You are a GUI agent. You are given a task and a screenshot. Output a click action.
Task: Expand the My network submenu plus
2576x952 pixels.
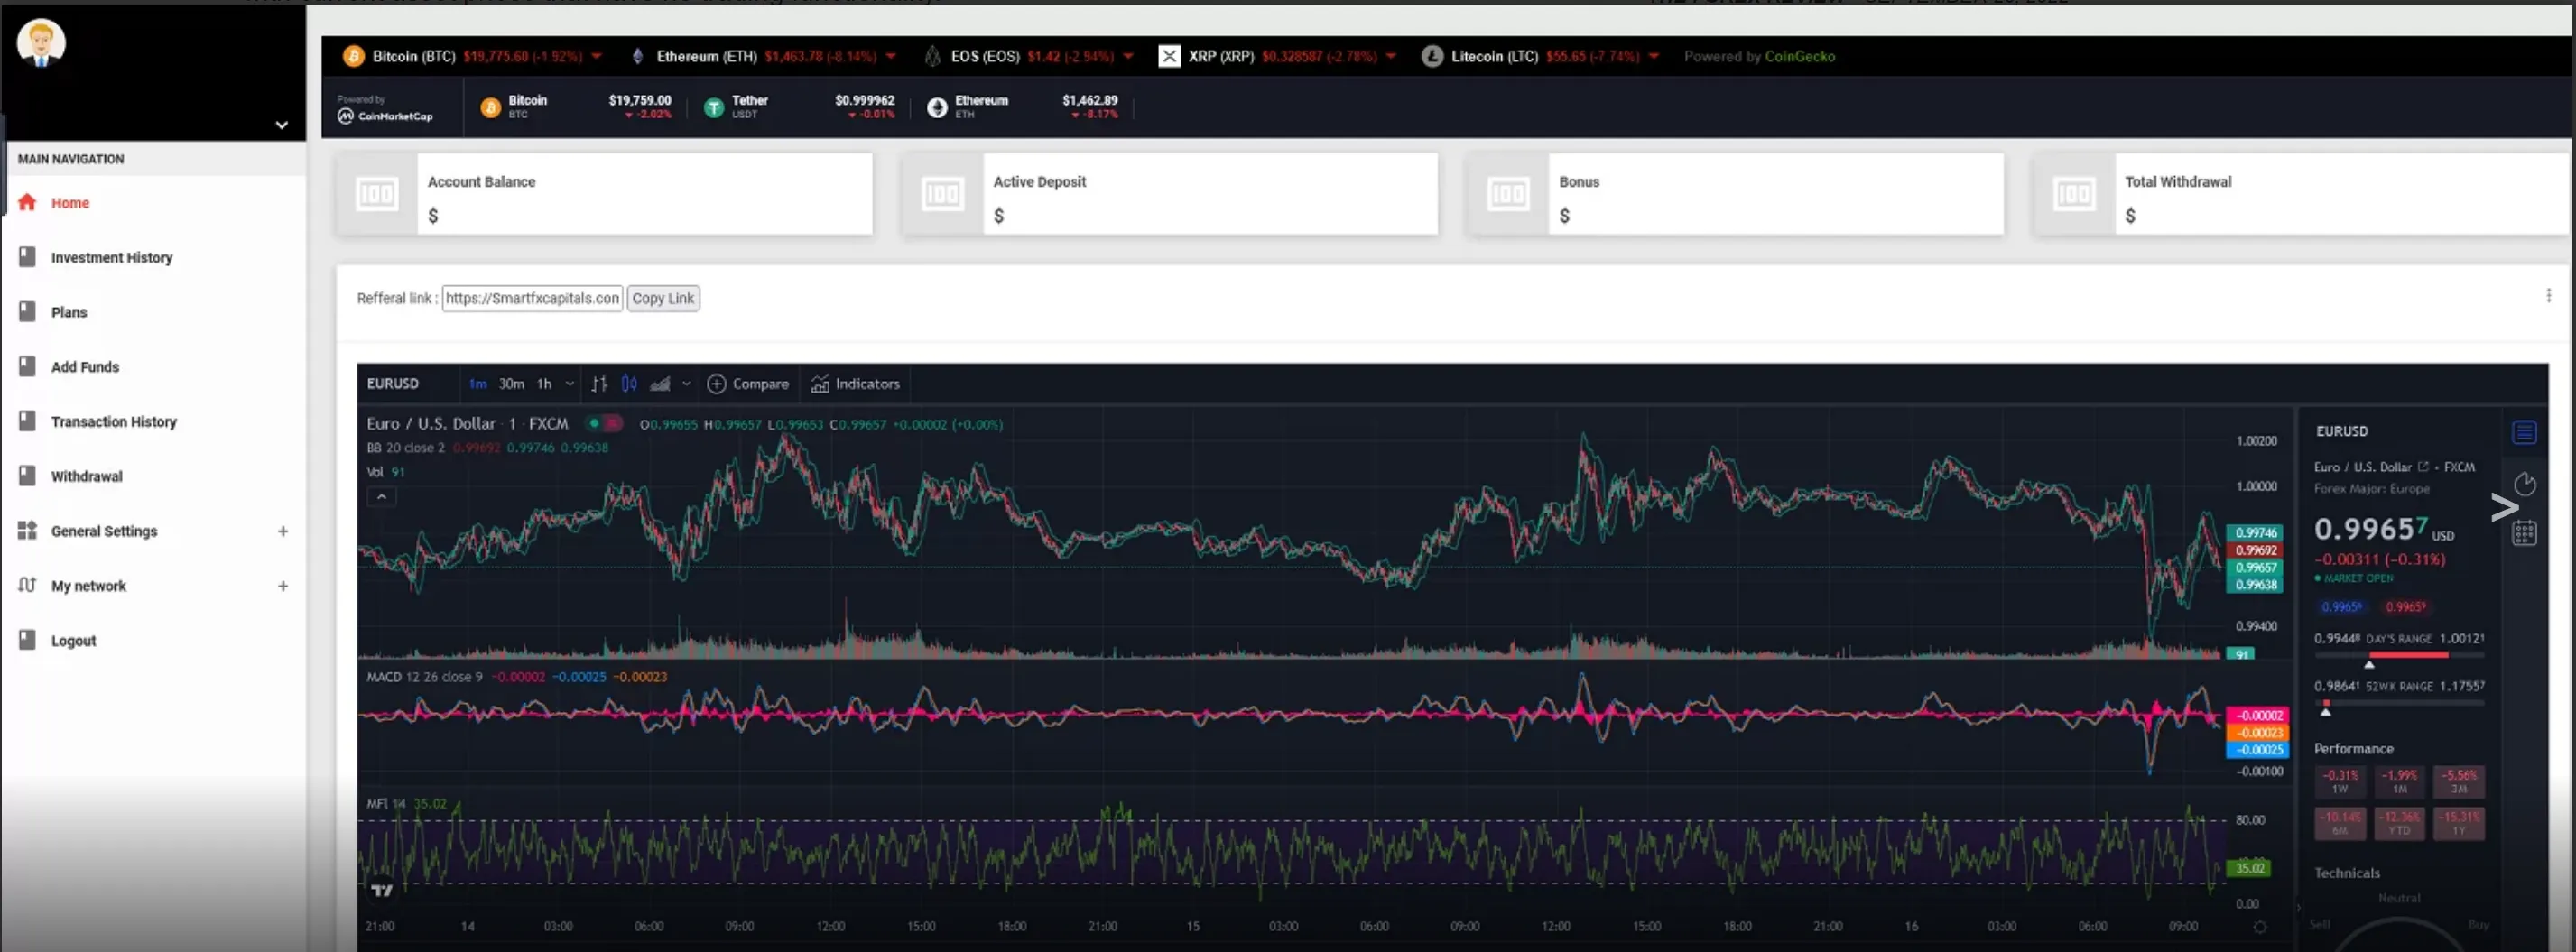click(283, 587)
